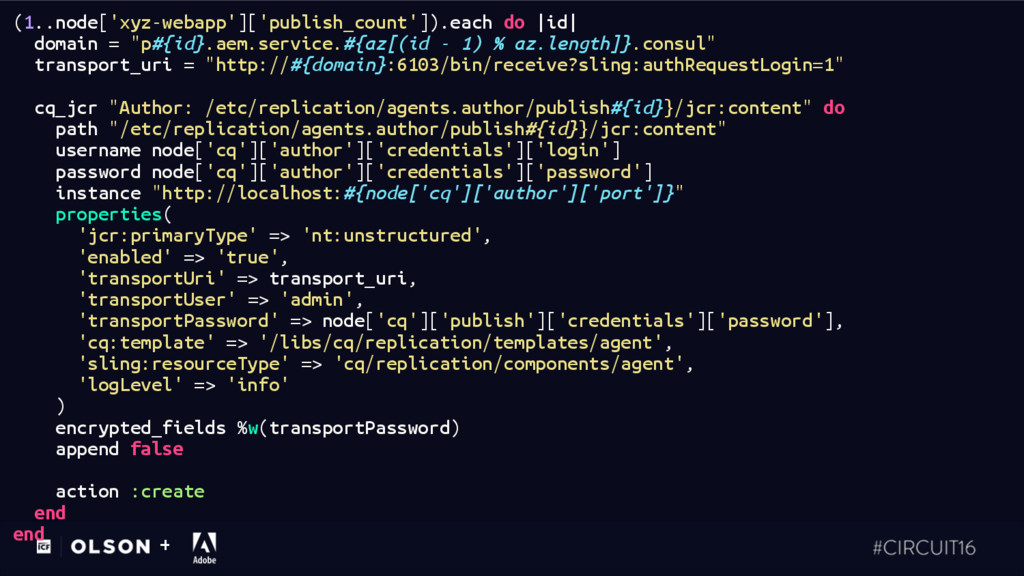Image resolution: width=1024 pixels, height=576 pixels.
Task: Click the Adobe logo icon
Action: click(204, 547)
